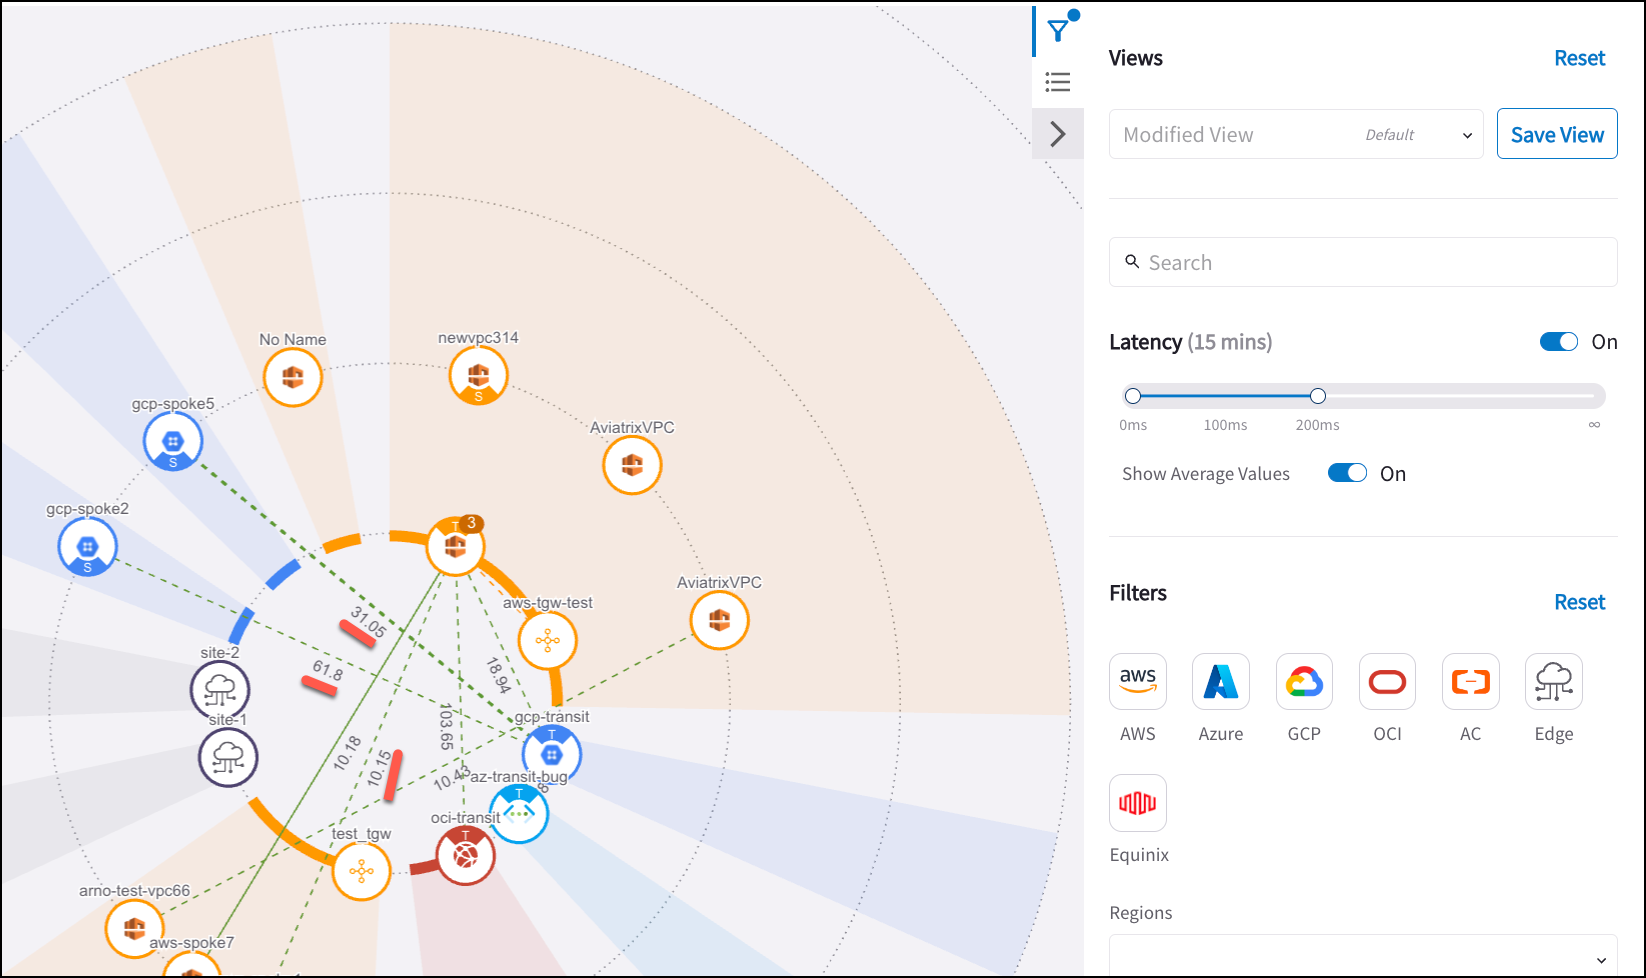Filter topology by AWS cloud icon

[1138, 683]
